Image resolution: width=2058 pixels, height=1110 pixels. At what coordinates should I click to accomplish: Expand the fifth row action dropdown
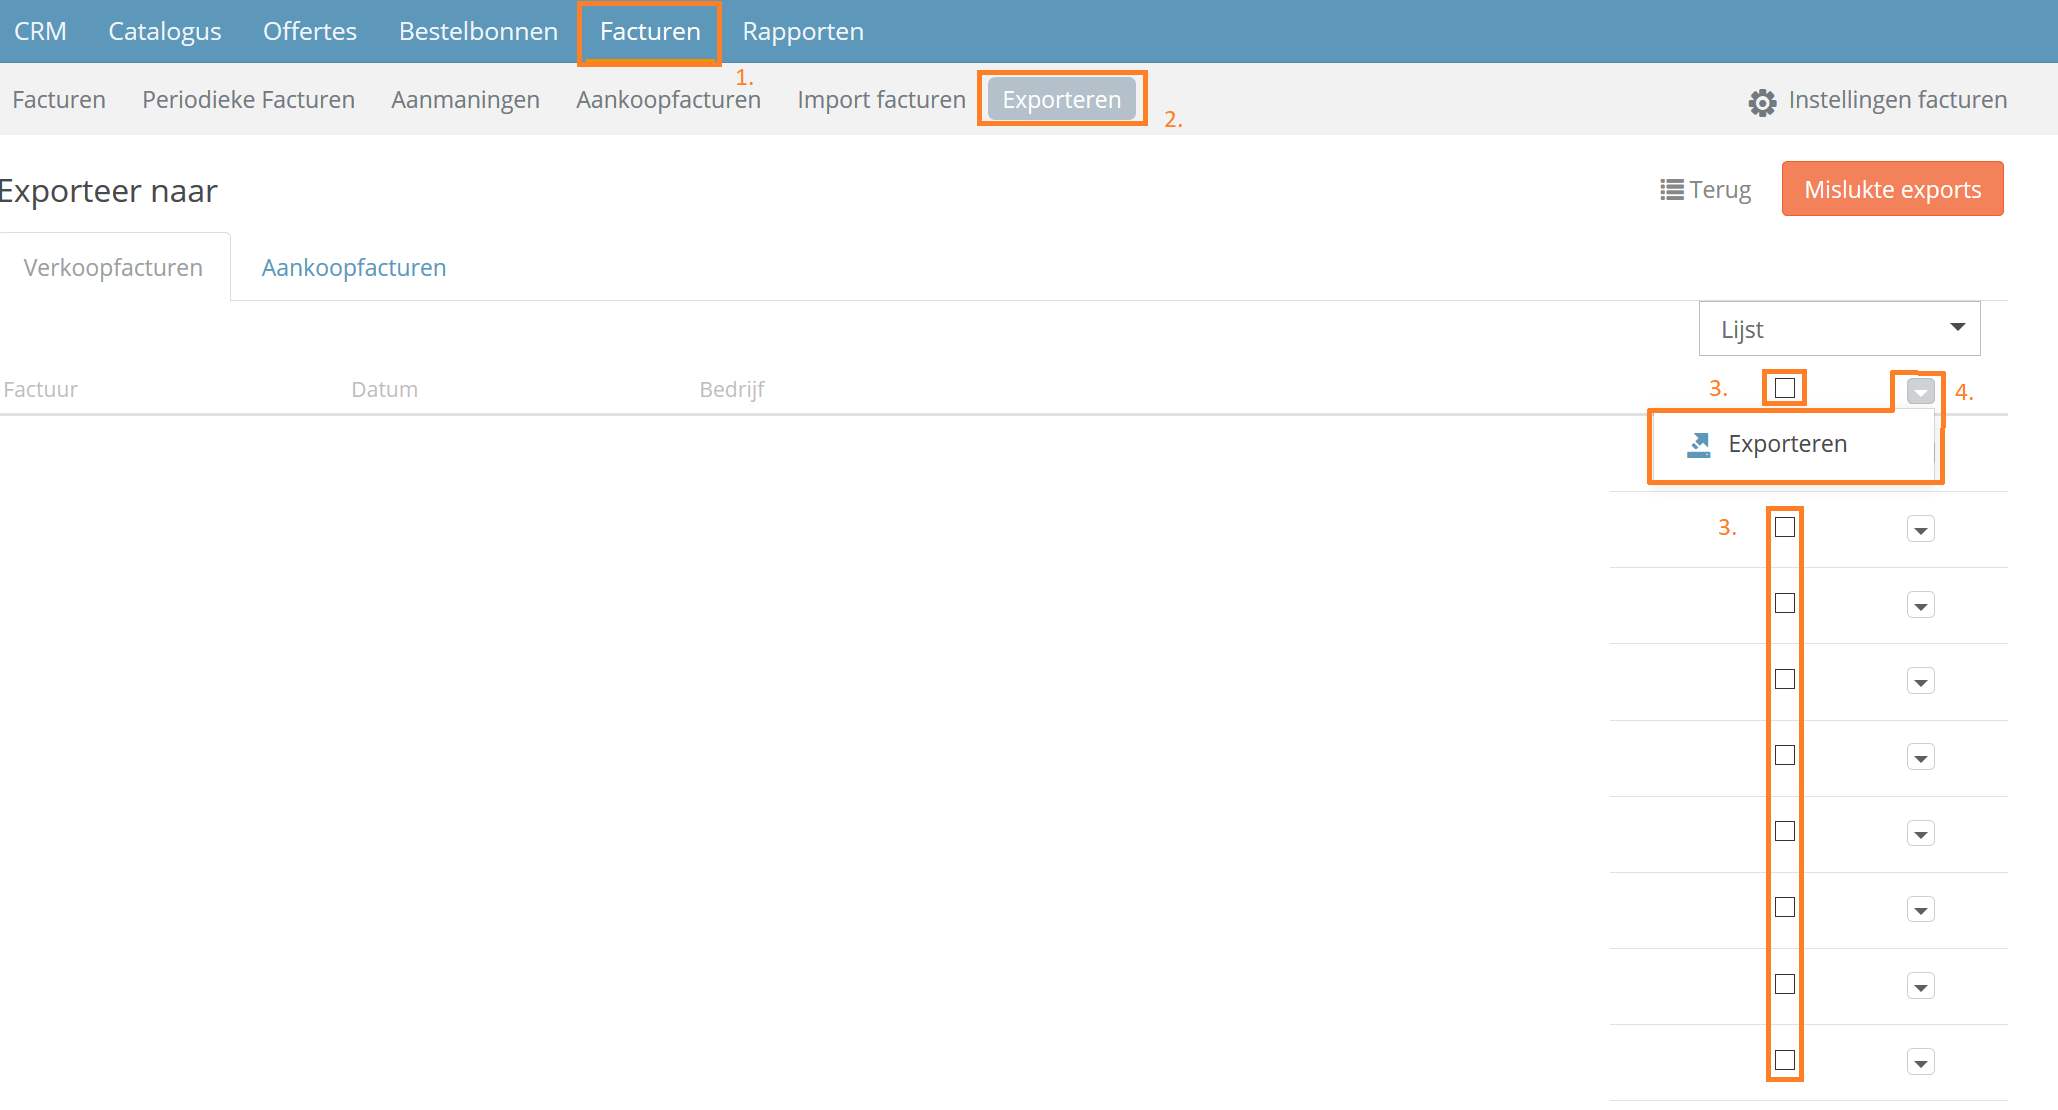click(x=1920, y=833)
